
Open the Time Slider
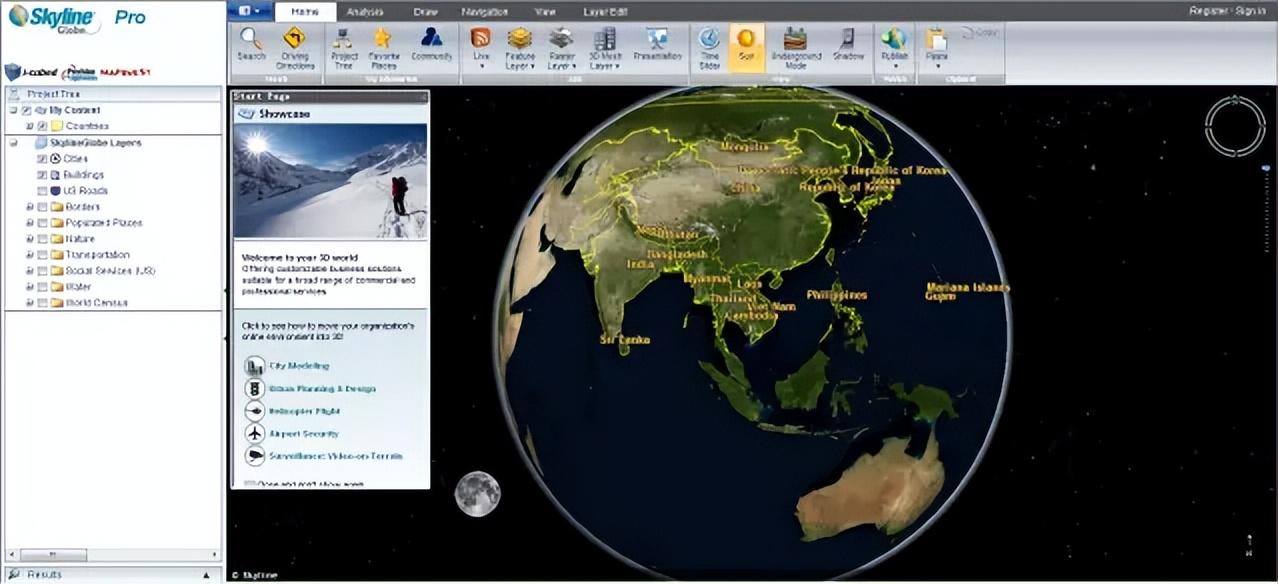[x=709, y=46]
